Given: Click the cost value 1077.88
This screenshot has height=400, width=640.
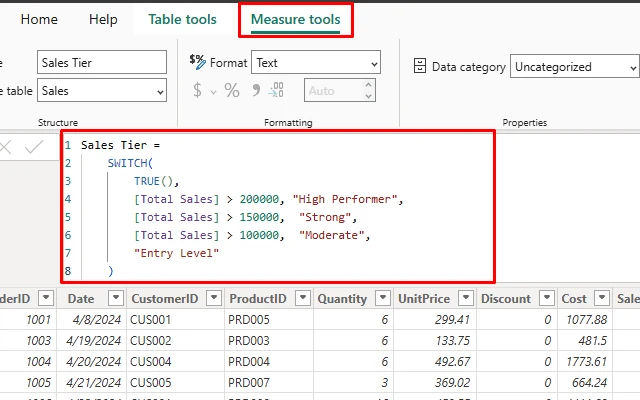Looking at the screenshot, I should click(587, 320).
